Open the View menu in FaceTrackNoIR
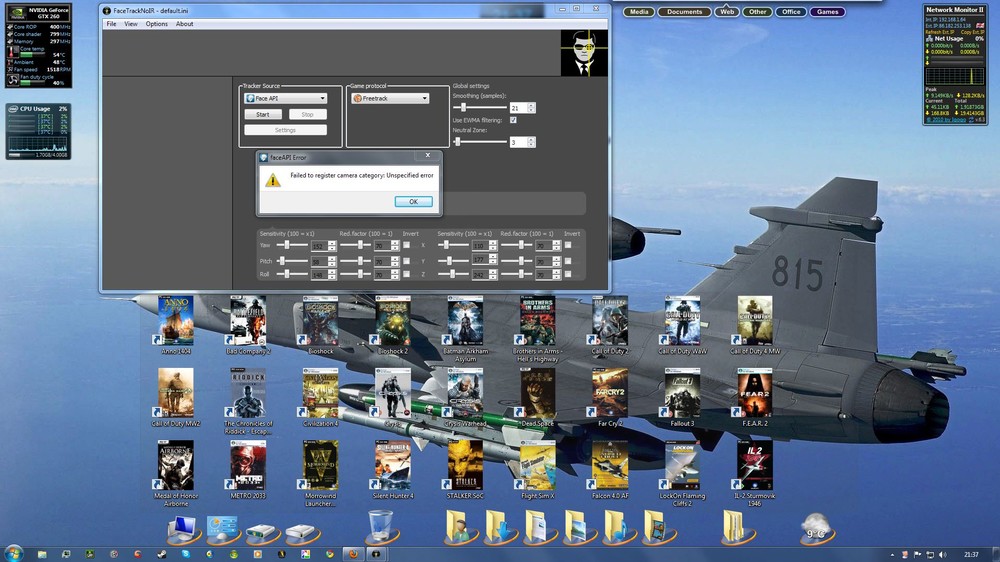Screen dimensions: 1000x562 click(x=131, y=24)
